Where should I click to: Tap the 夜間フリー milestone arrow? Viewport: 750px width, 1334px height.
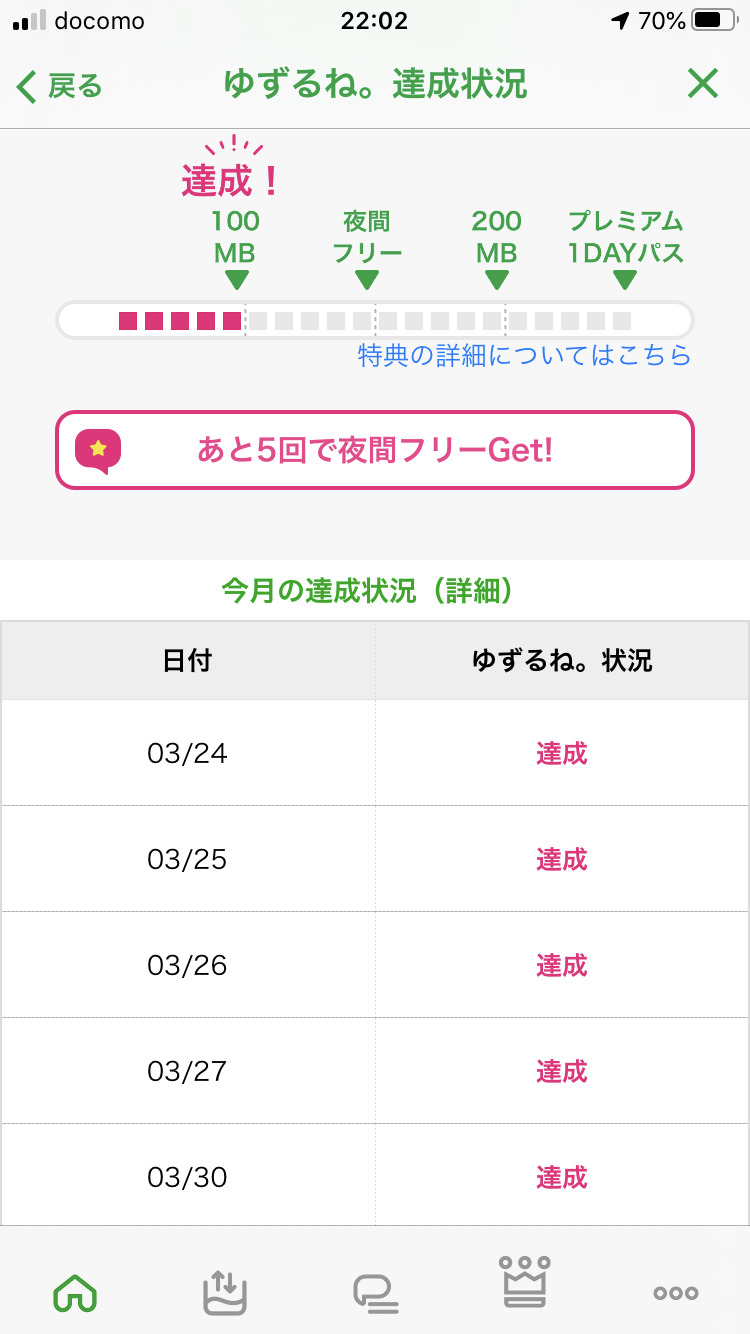click(x=367, y=279)
